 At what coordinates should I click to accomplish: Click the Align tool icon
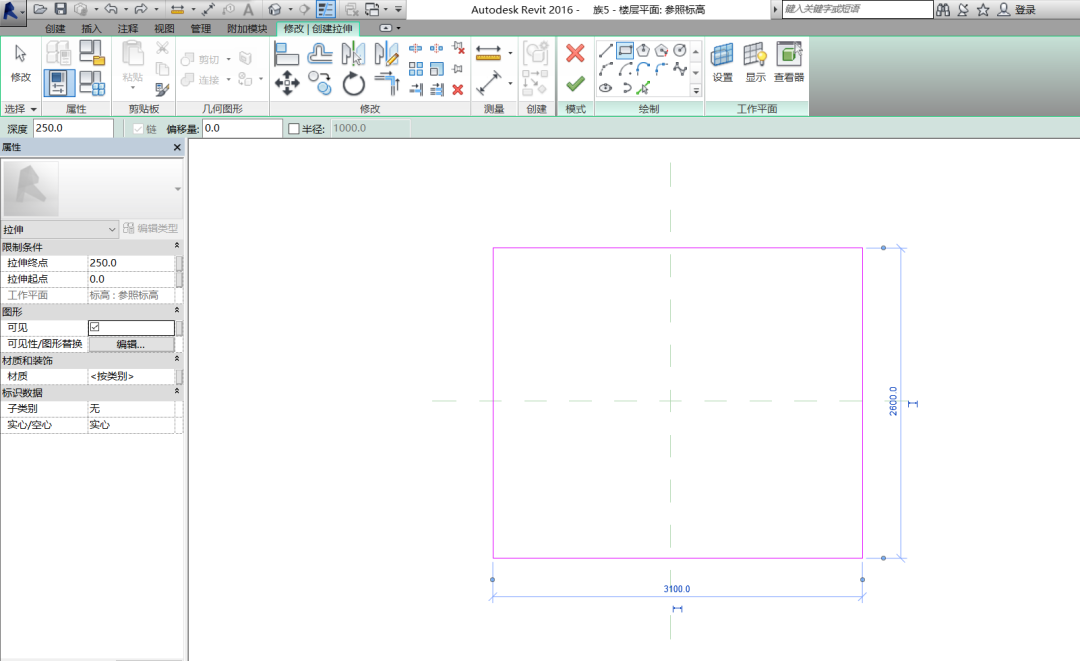tap(286, 54)
